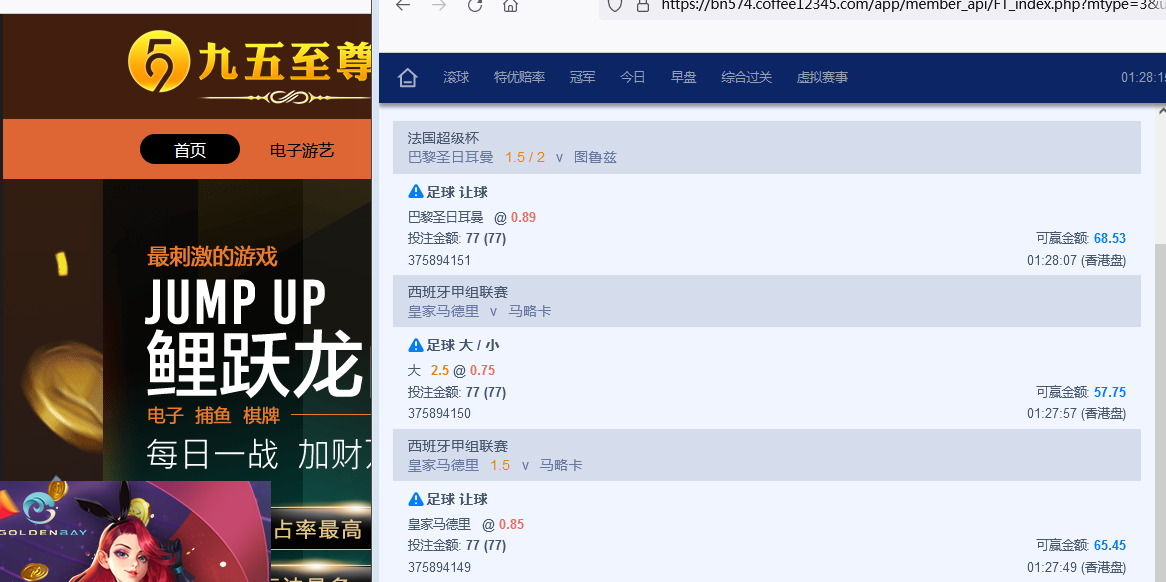Open the 早盘 tab
The width and height of the screenshot is (1166, 582).
[683, 77]
